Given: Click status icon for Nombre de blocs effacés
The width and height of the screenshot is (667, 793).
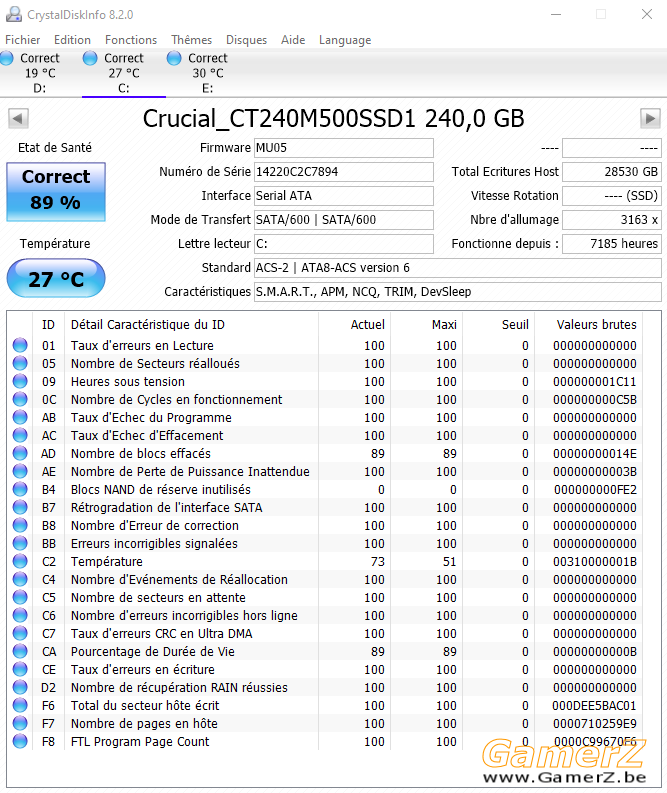Looking at the screenshot, I should coord(20,453).
